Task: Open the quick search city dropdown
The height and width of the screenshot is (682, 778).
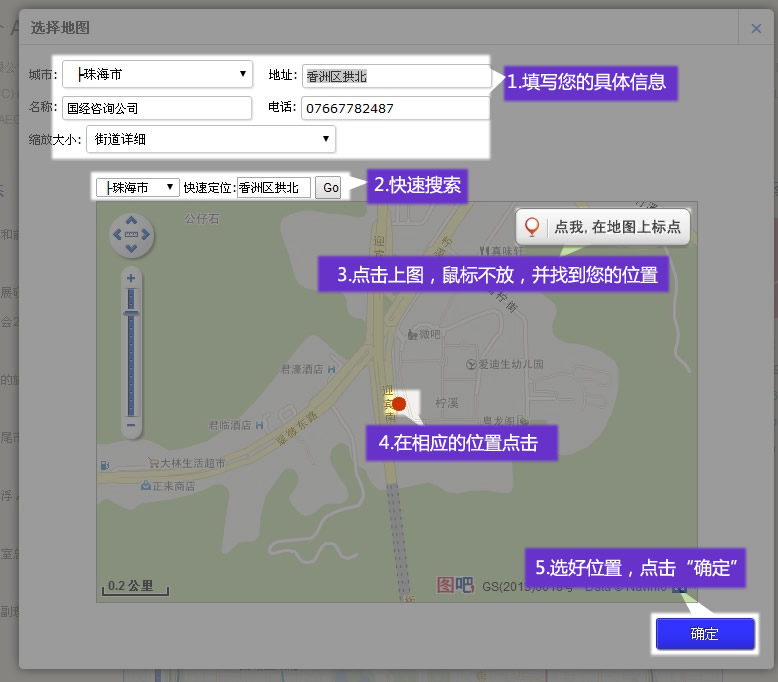Action: point(137,187)
